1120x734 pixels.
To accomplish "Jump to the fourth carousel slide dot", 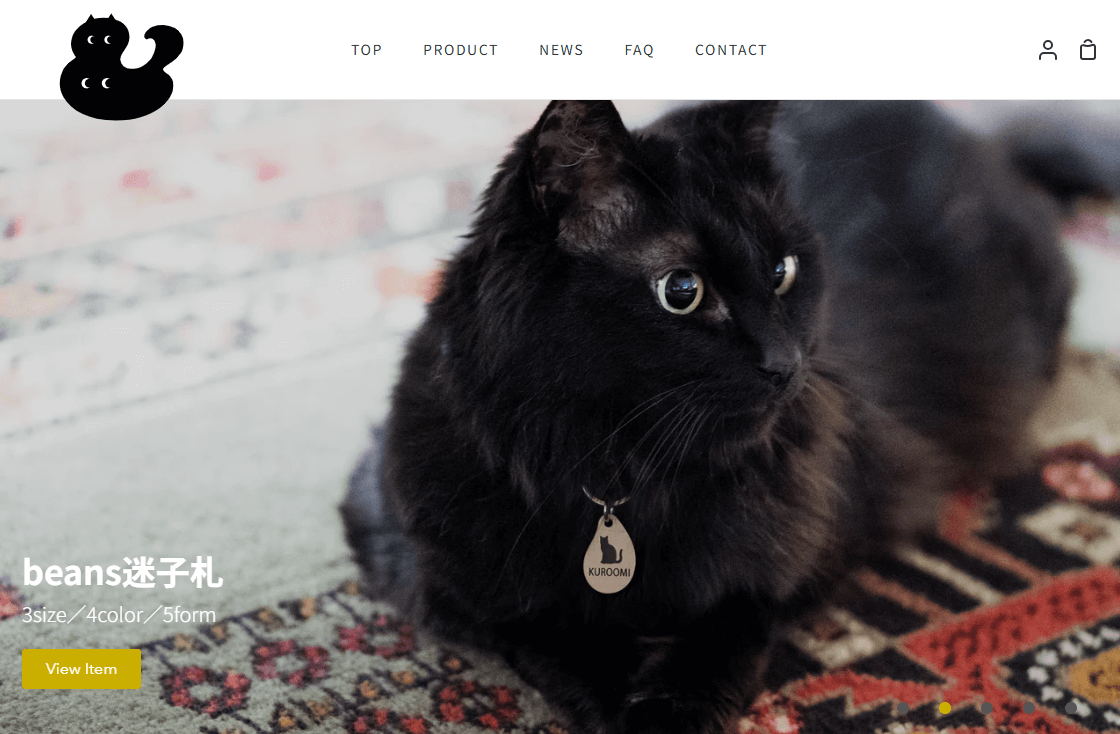I will 1029,708.
